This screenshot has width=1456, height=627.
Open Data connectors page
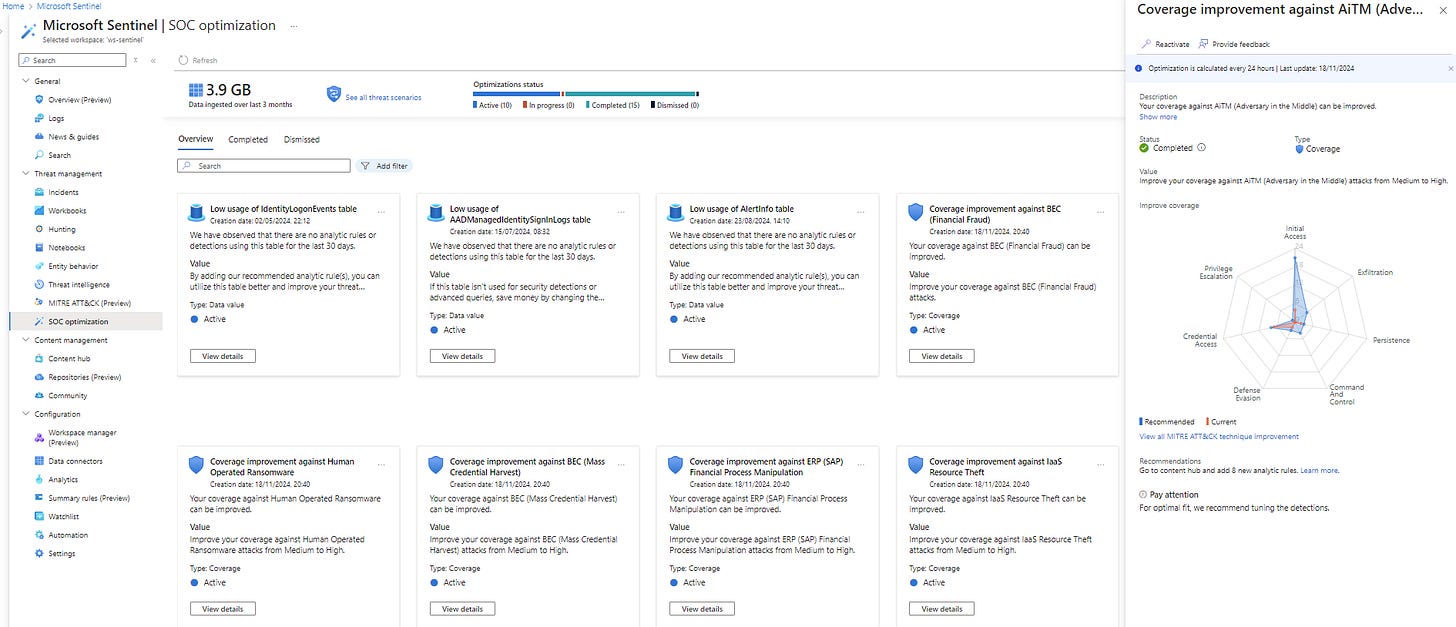coord(75,461)
